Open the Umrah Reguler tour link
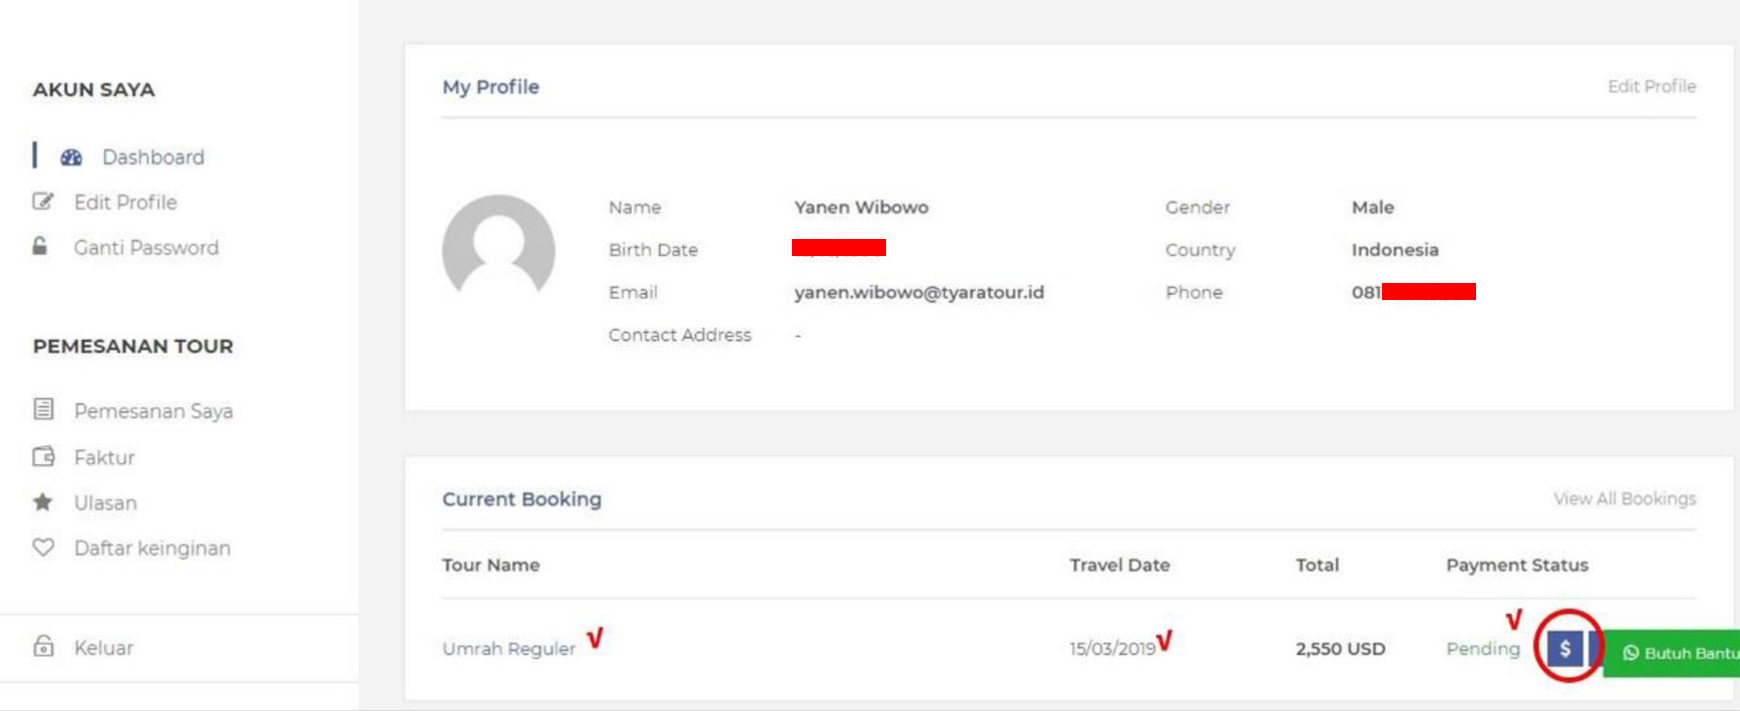Screen dimensions: 1740x711 pyautogui.click(x=508, y=649)
